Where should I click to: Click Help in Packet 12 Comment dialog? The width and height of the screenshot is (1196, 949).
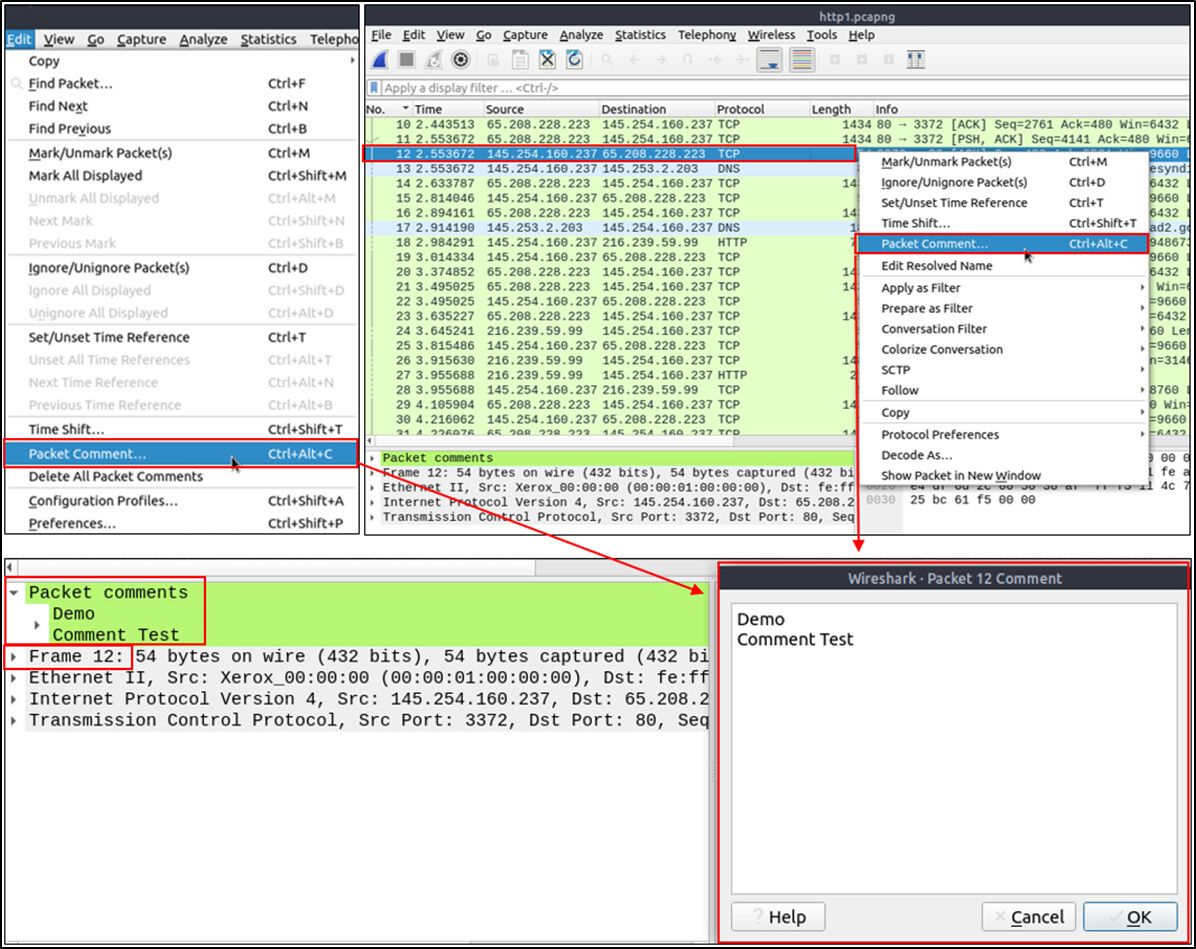pos(778,917)
